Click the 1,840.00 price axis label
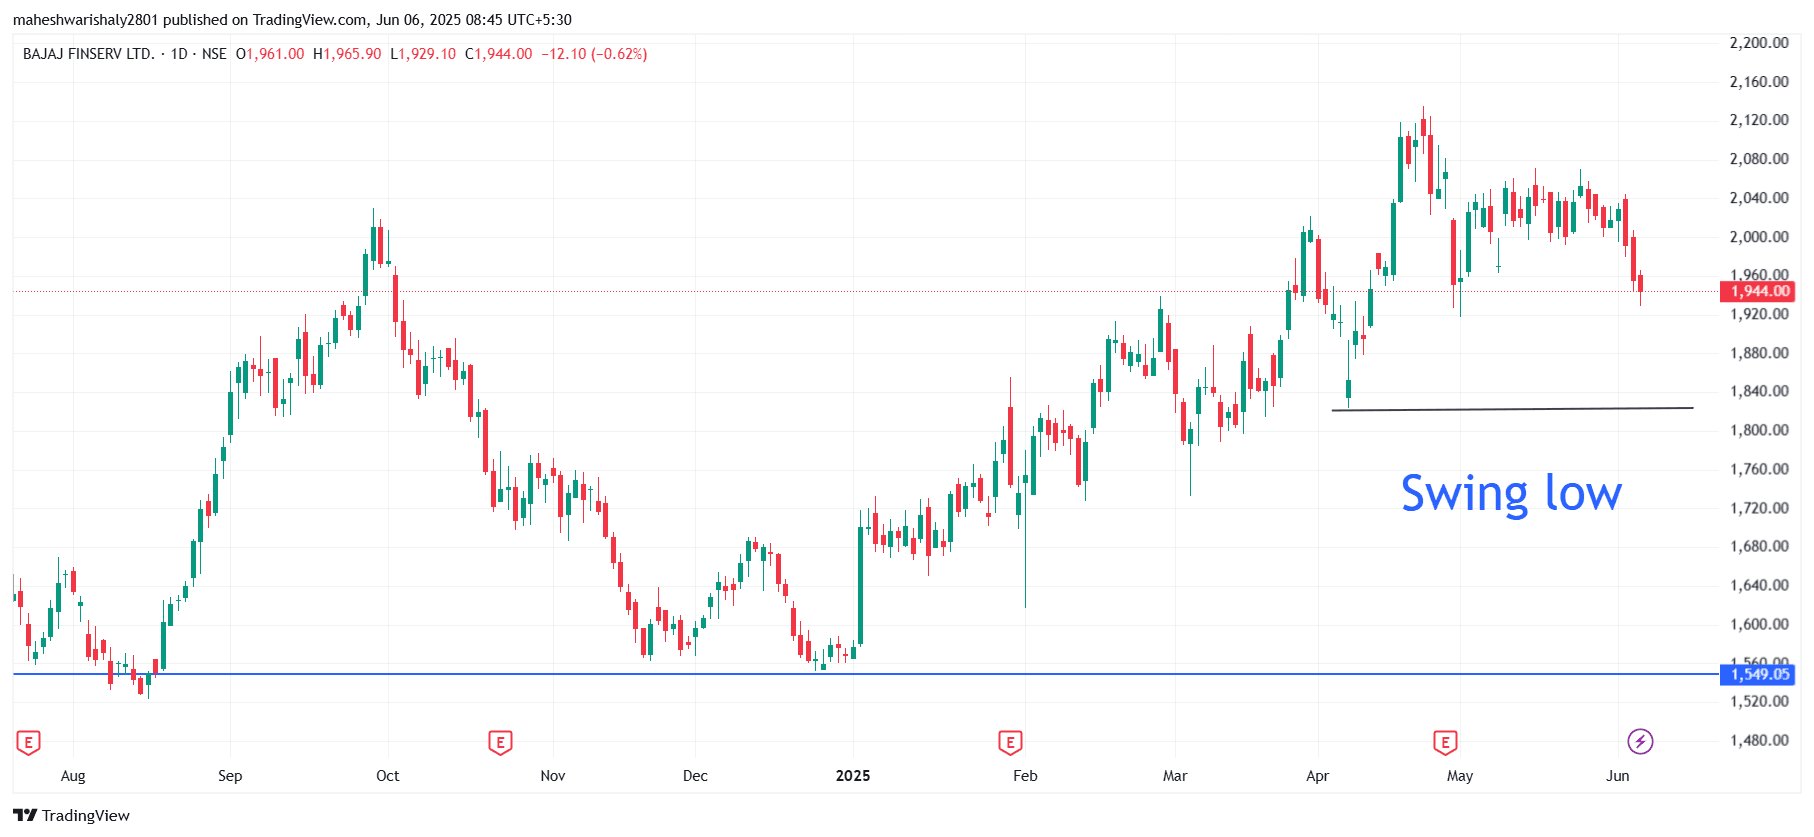Image resolution: width=1814 pixels, height=837 pixels. click(x=1759, y=391)
